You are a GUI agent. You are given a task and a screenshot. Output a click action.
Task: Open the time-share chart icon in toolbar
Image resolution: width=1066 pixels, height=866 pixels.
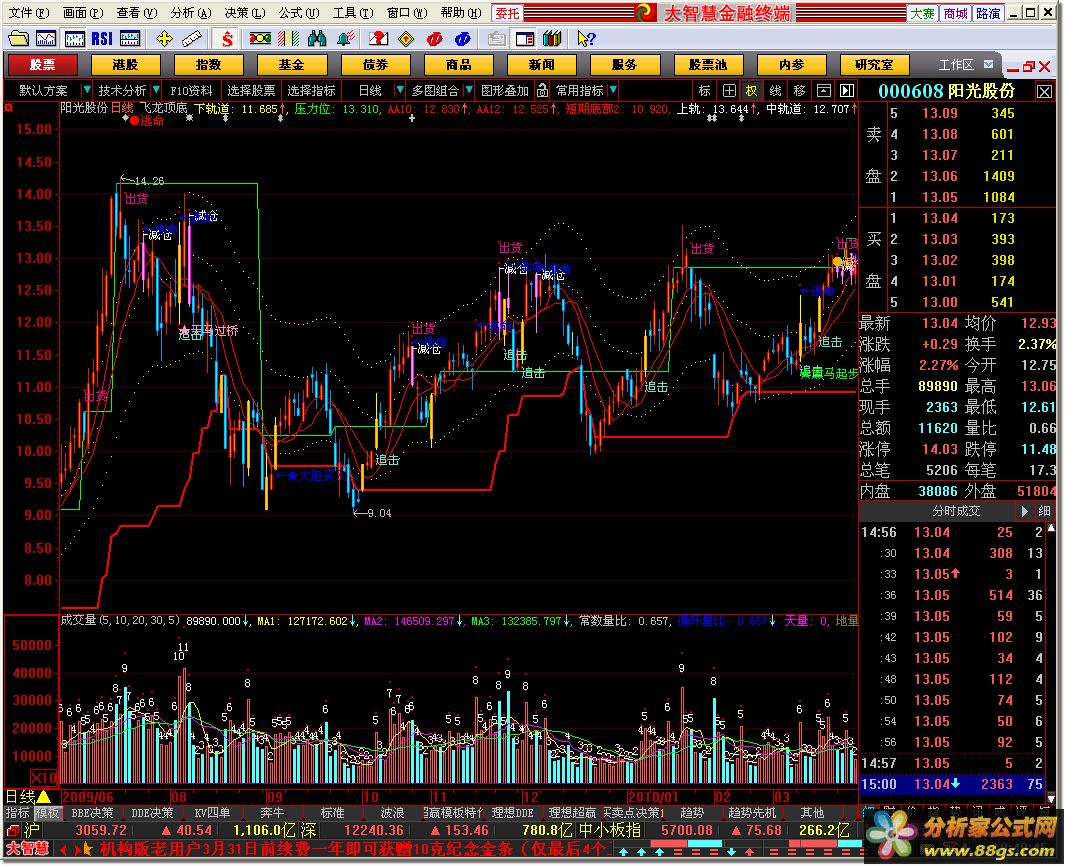point(46,39)
